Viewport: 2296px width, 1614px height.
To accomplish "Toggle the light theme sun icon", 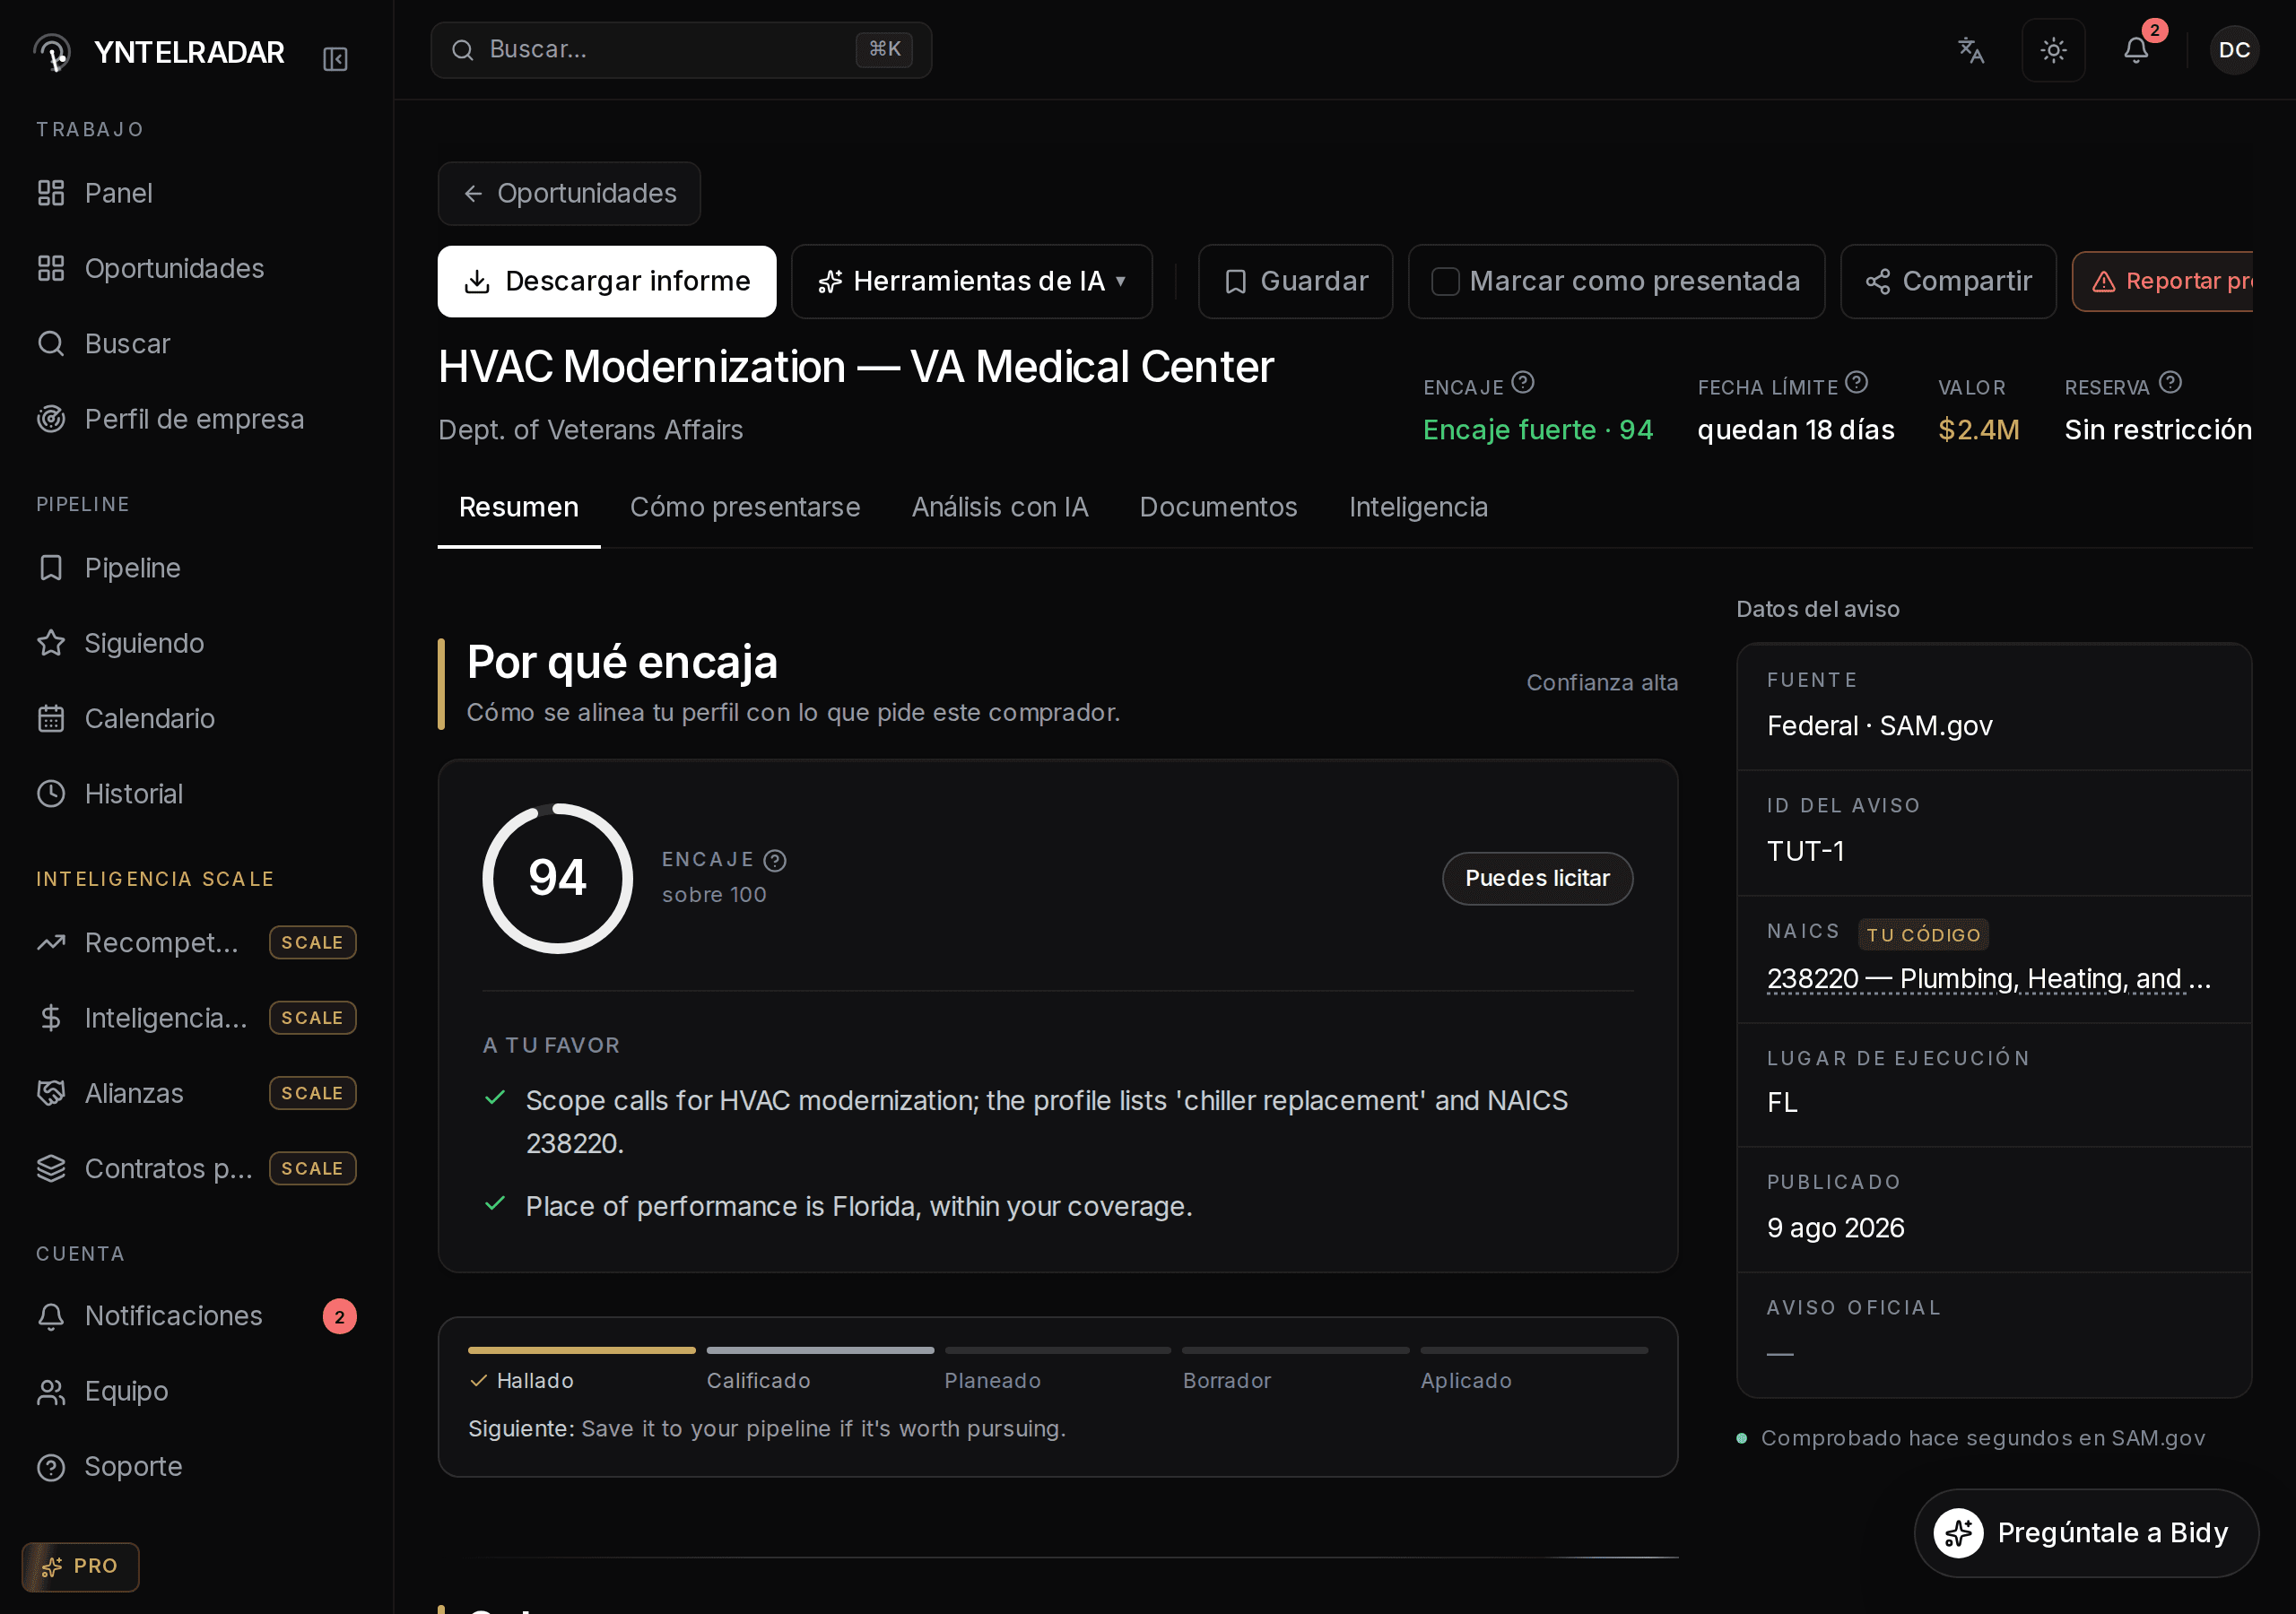I will [2053, 50].
